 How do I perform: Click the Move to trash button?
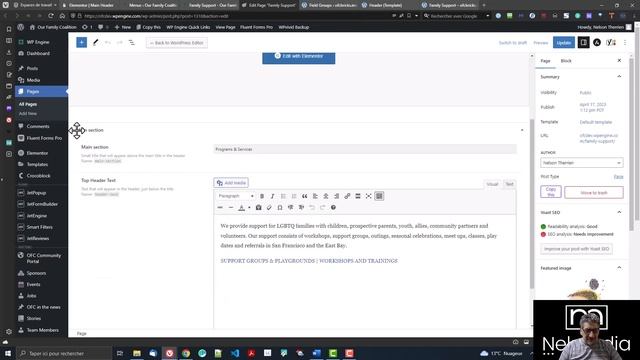(x=594, y=192)
